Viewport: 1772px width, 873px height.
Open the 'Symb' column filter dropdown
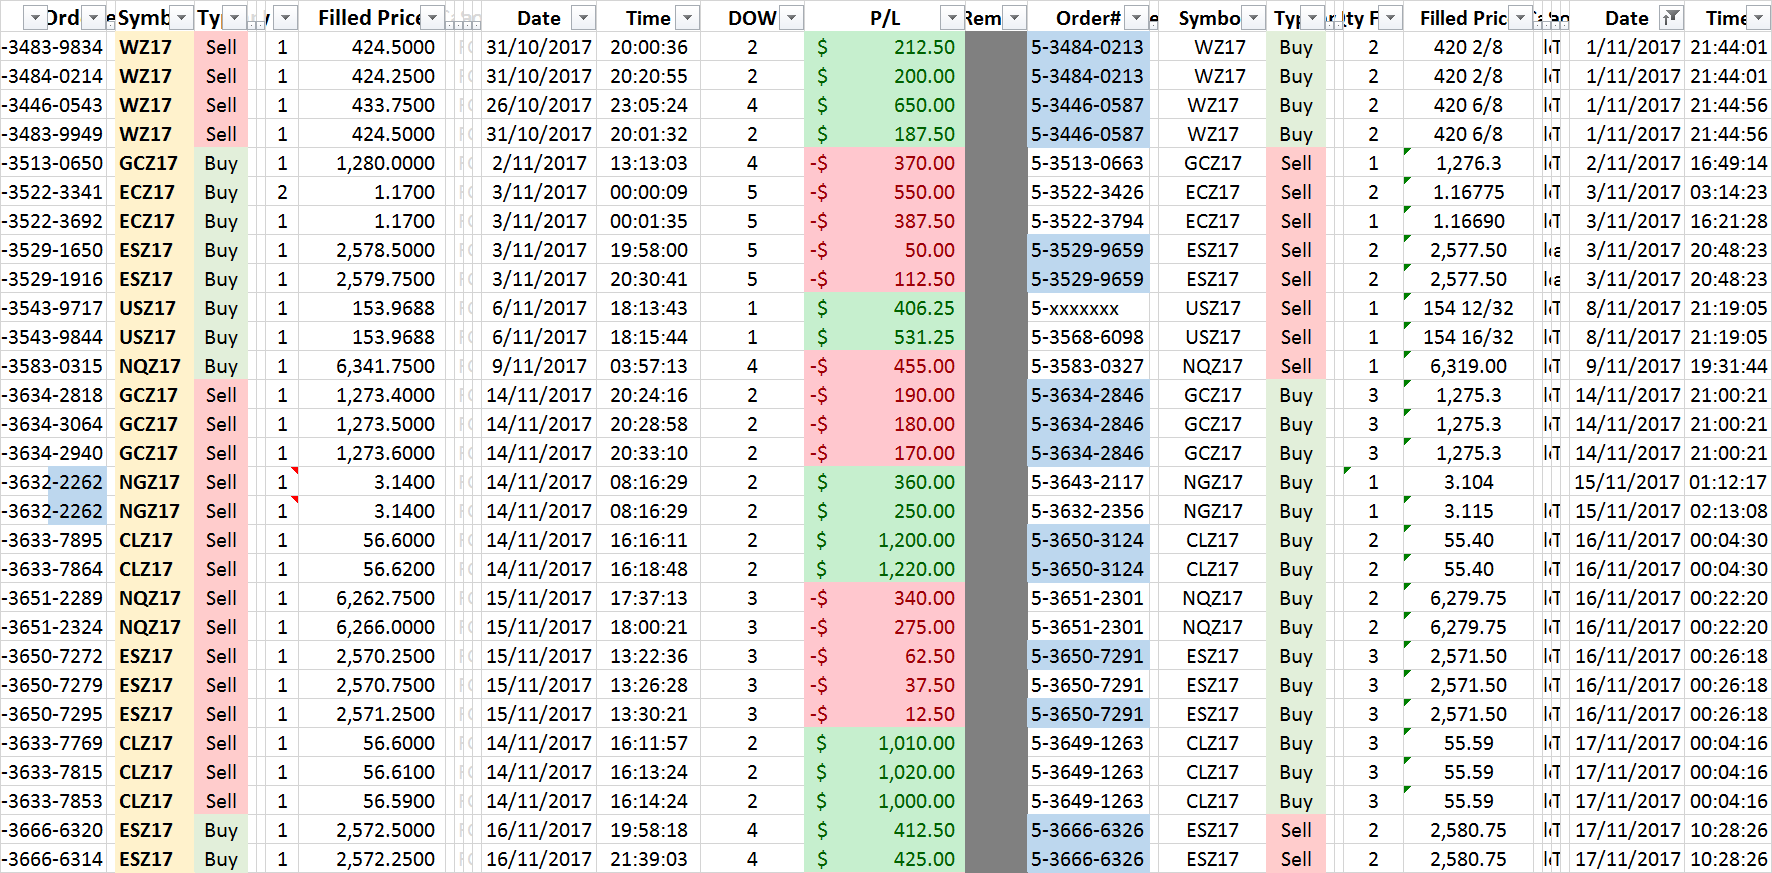coord(182,18)
